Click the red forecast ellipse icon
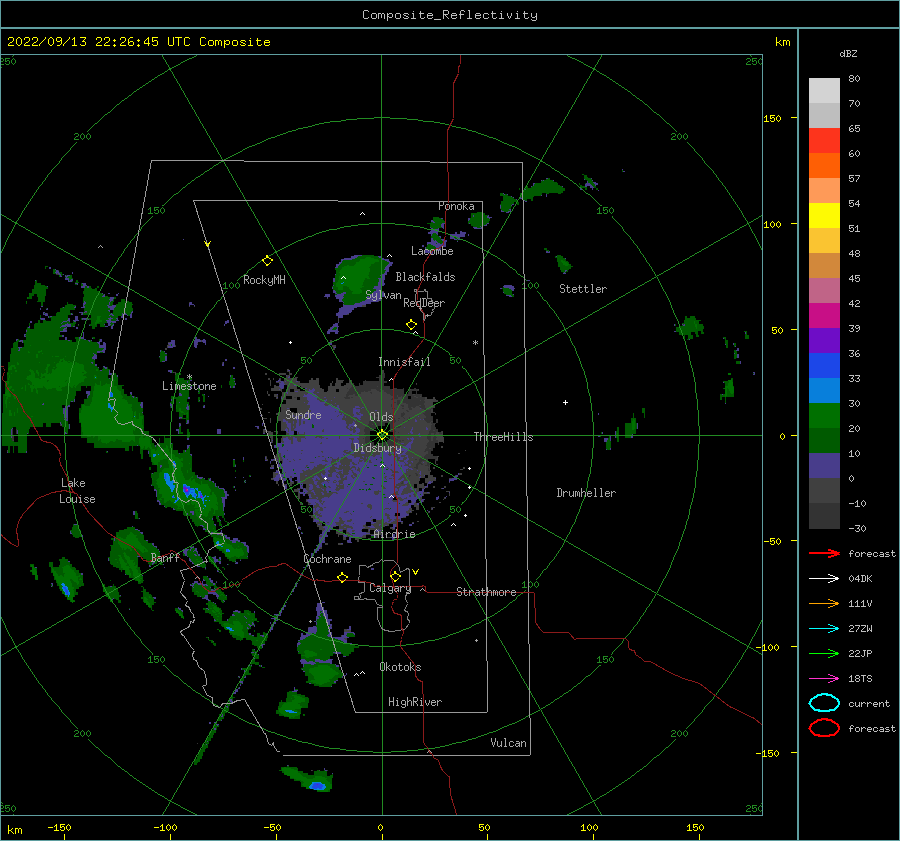The height and width of the screenshot is (841, 900). point(824,728)
